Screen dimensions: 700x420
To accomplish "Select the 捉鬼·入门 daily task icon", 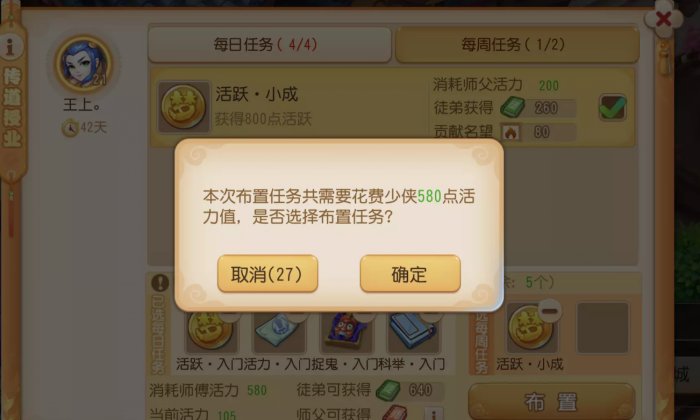I will [347, 331].
